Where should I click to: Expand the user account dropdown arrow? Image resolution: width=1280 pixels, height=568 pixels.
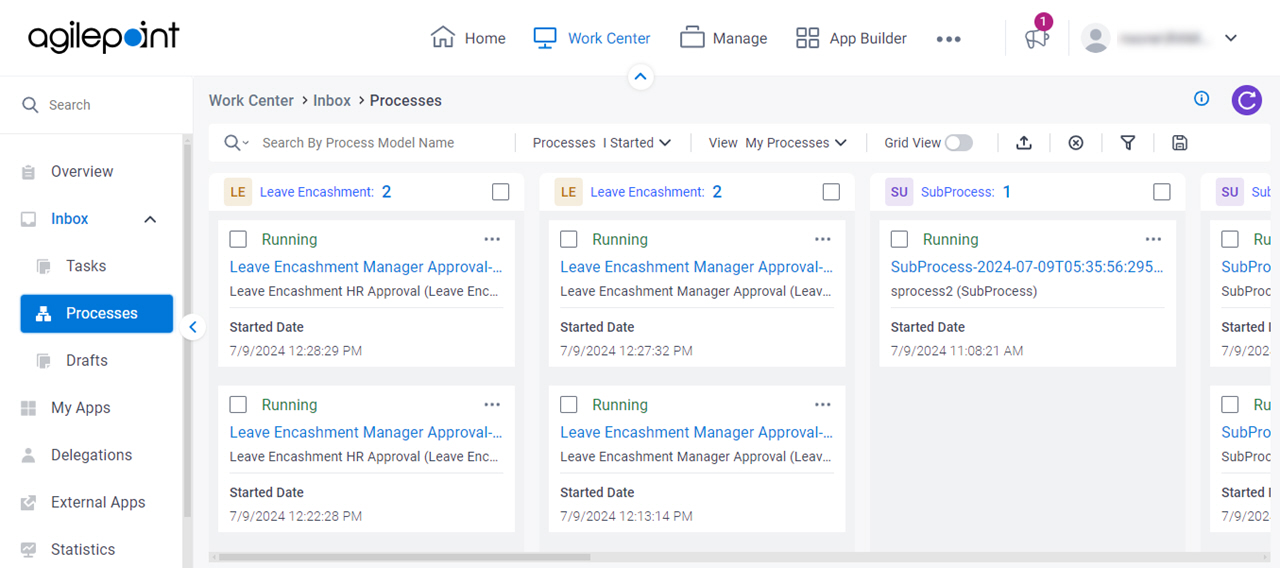pyautogui.click(x=1231, y=38)
